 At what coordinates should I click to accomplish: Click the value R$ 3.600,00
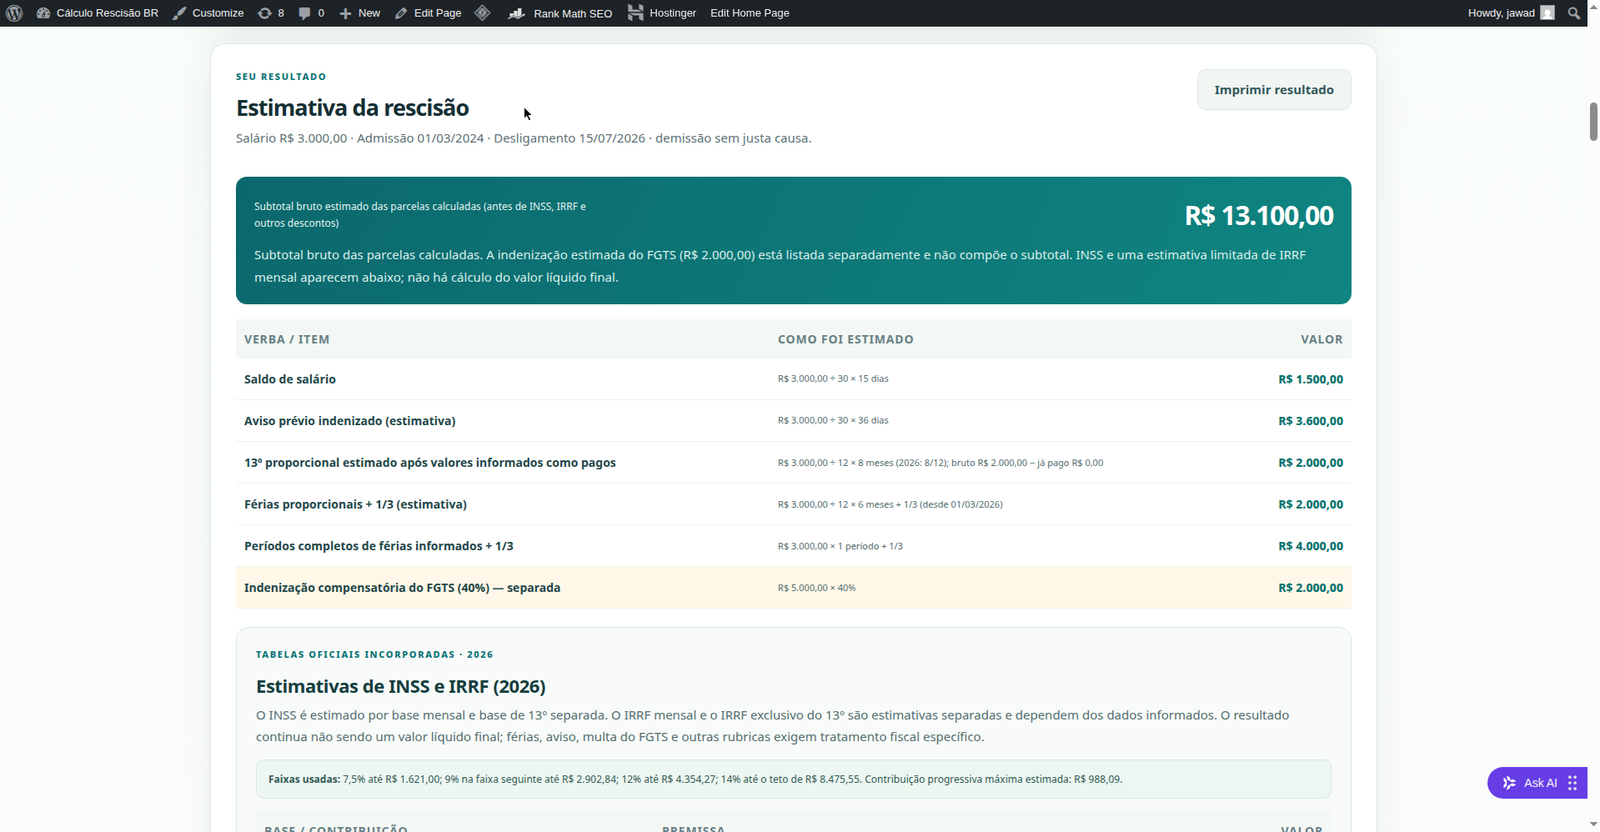[x=1310, y=421]
